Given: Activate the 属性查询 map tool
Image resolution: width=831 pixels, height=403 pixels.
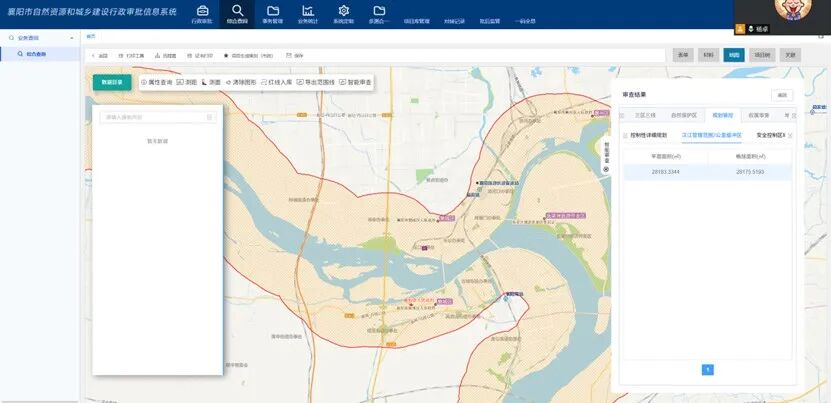Looking at the screenshot, I should pyautogui.click(x=156, y=82).
